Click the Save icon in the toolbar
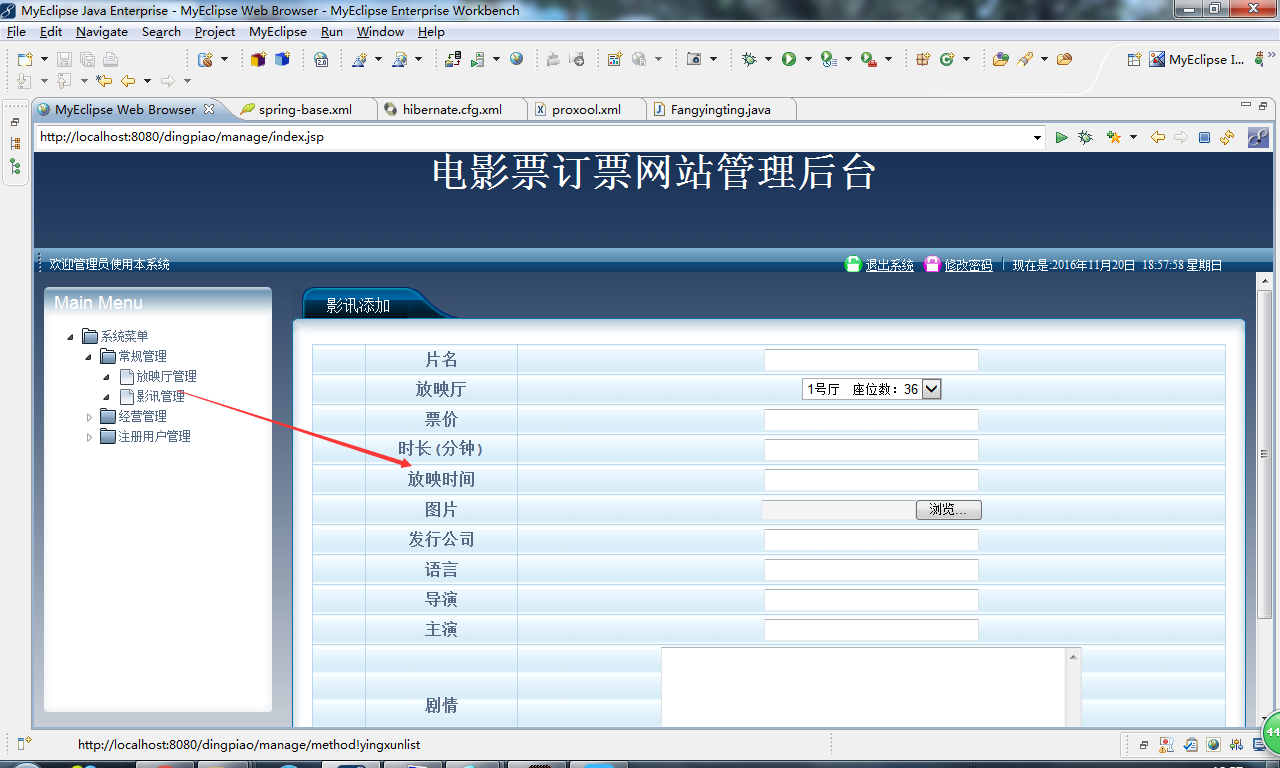Screen dimensions: 1280x768 (64, 60)
